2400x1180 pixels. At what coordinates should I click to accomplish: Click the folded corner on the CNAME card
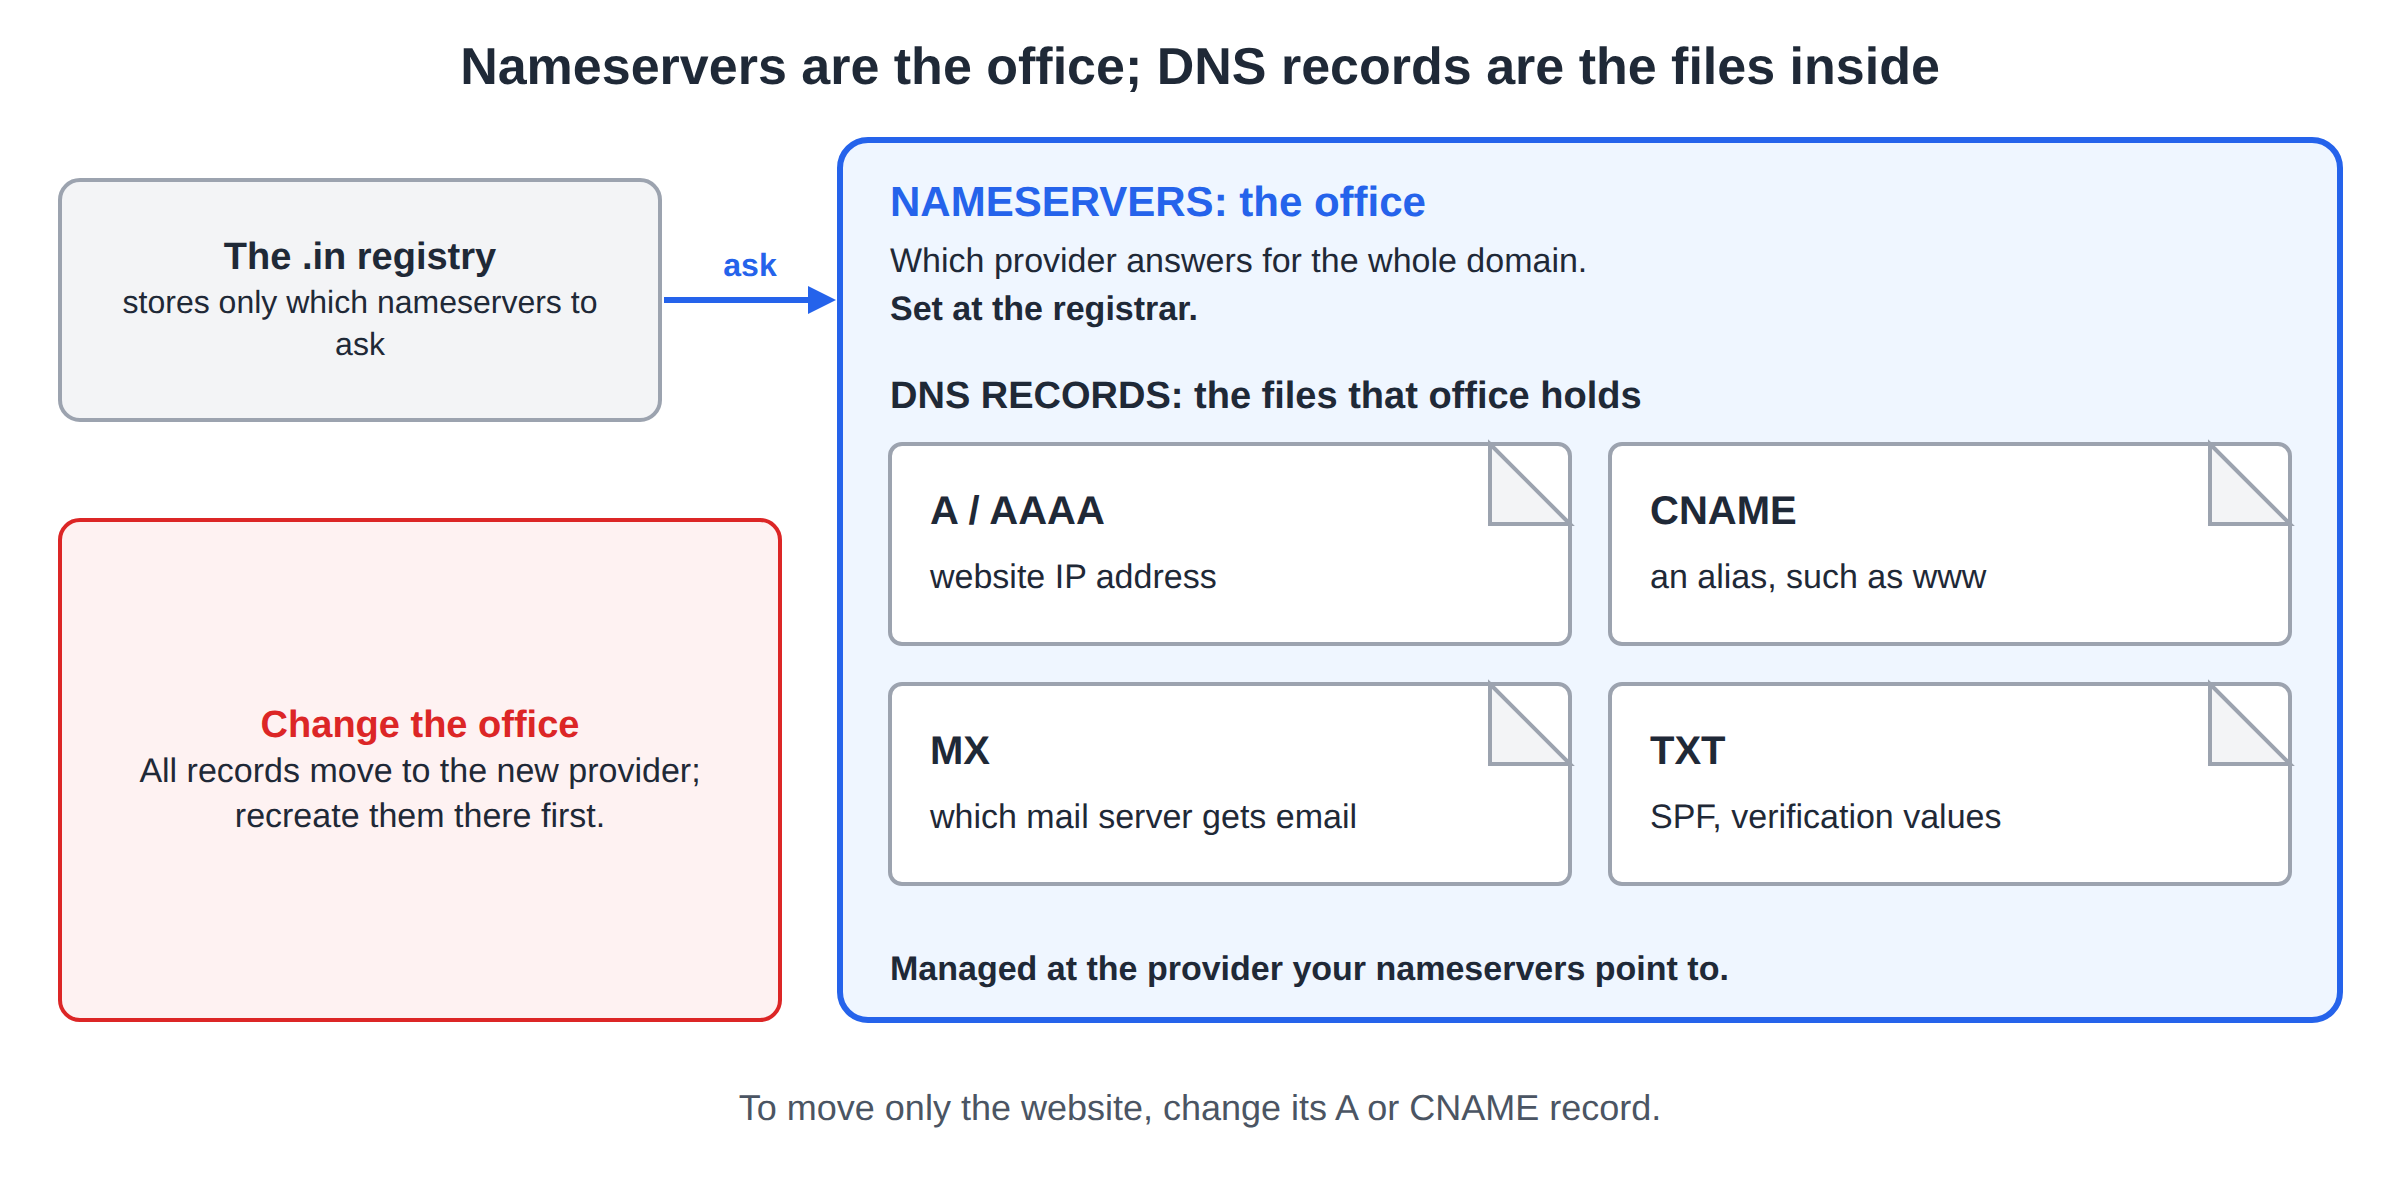tap(2249, 484)
